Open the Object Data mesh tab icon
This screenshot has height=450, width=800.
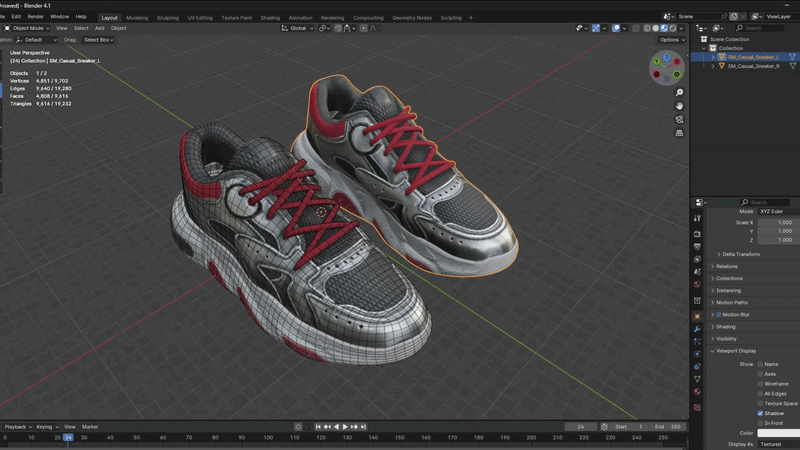pyautogui.click(x=697, y=379)
